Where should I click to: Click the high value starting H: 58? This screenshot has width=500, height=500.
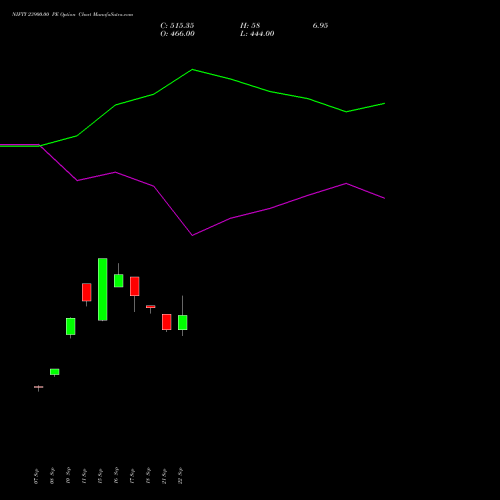point(250,26)
